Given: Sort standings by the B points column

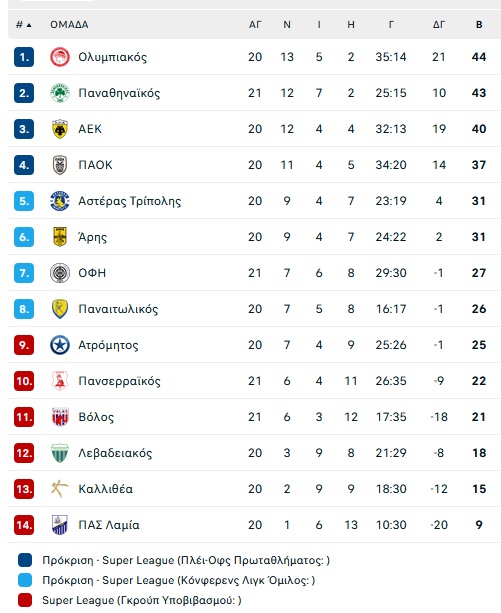Looking at the screenshot, I should point(479,25).
